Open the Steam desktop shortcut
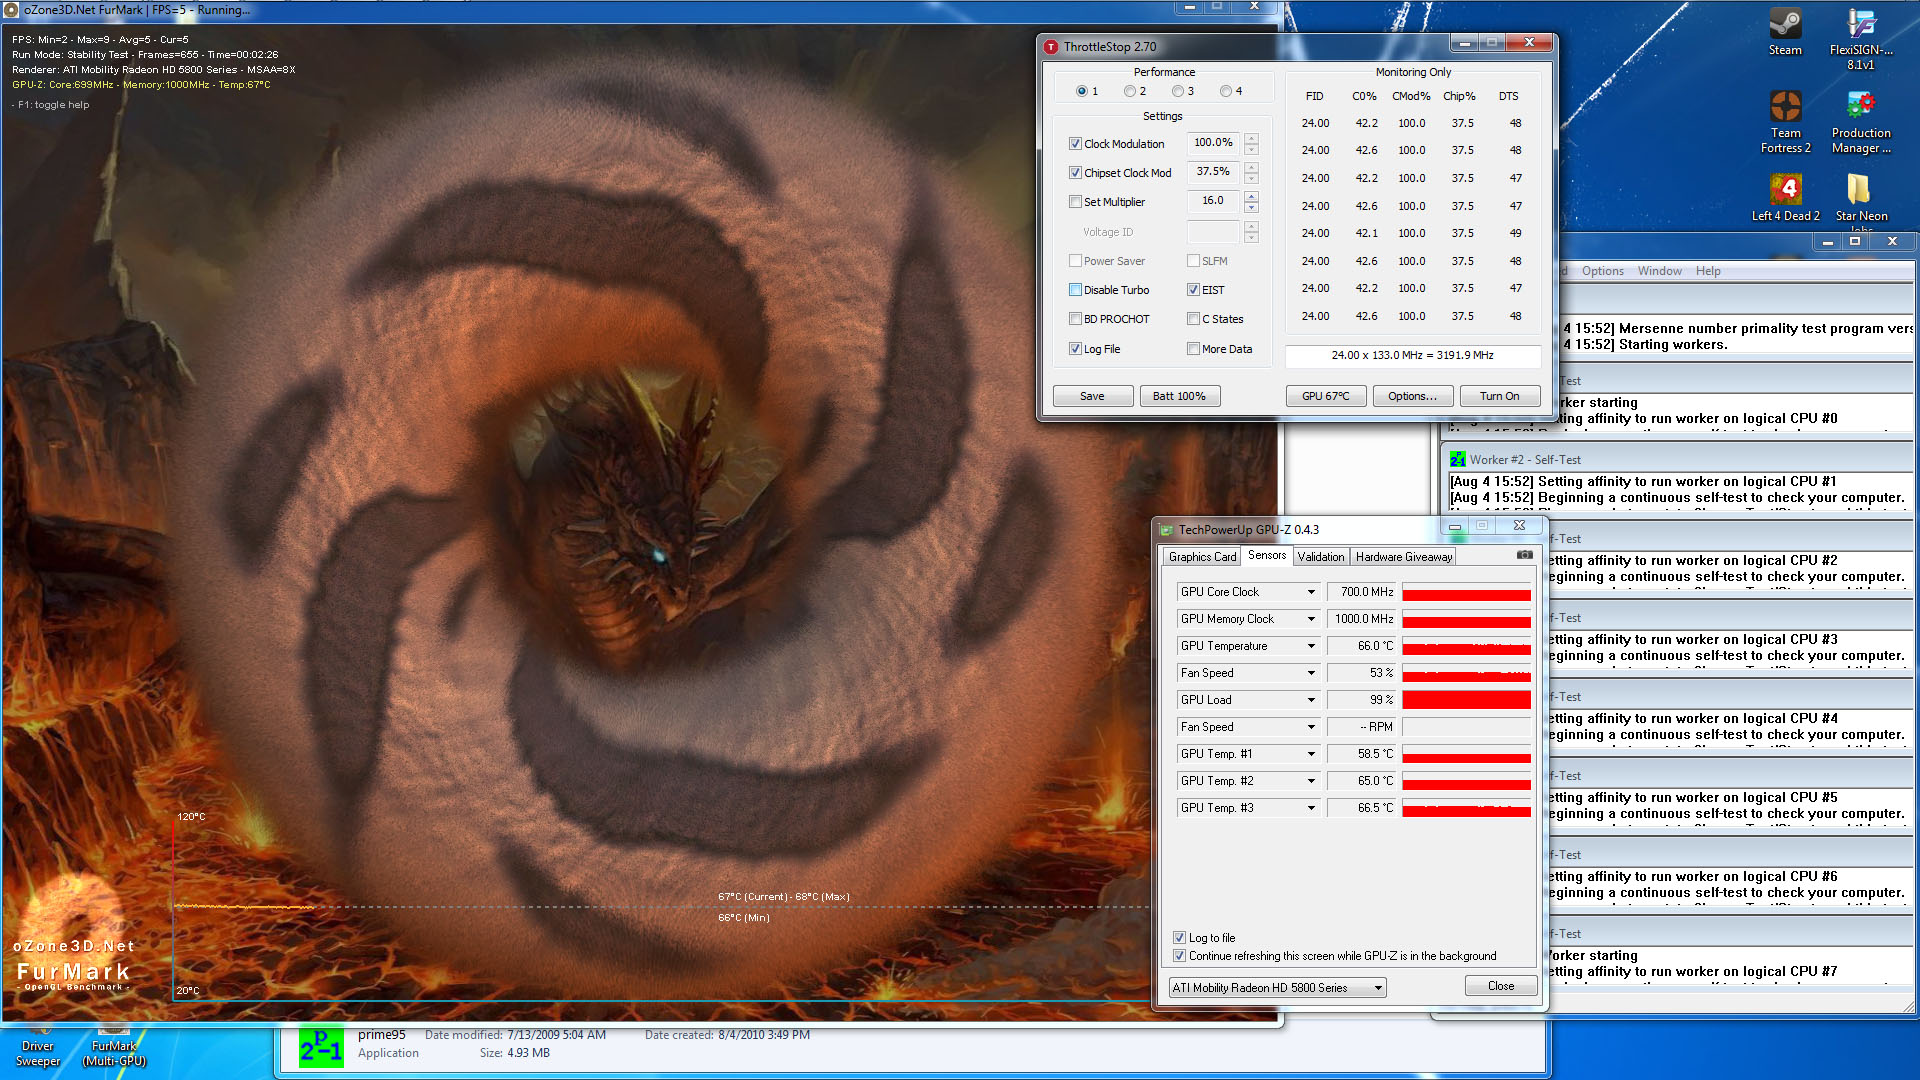1920x1080 pixels. (1785, 33)
